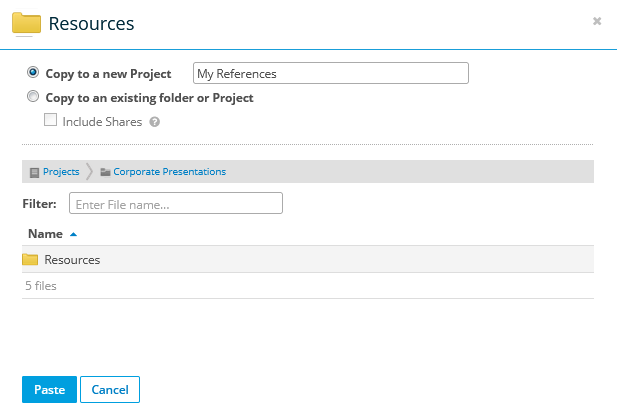Open the Corporate Presentations breadcrumb link
Screen dimensions: 617x409
[169, 172]
